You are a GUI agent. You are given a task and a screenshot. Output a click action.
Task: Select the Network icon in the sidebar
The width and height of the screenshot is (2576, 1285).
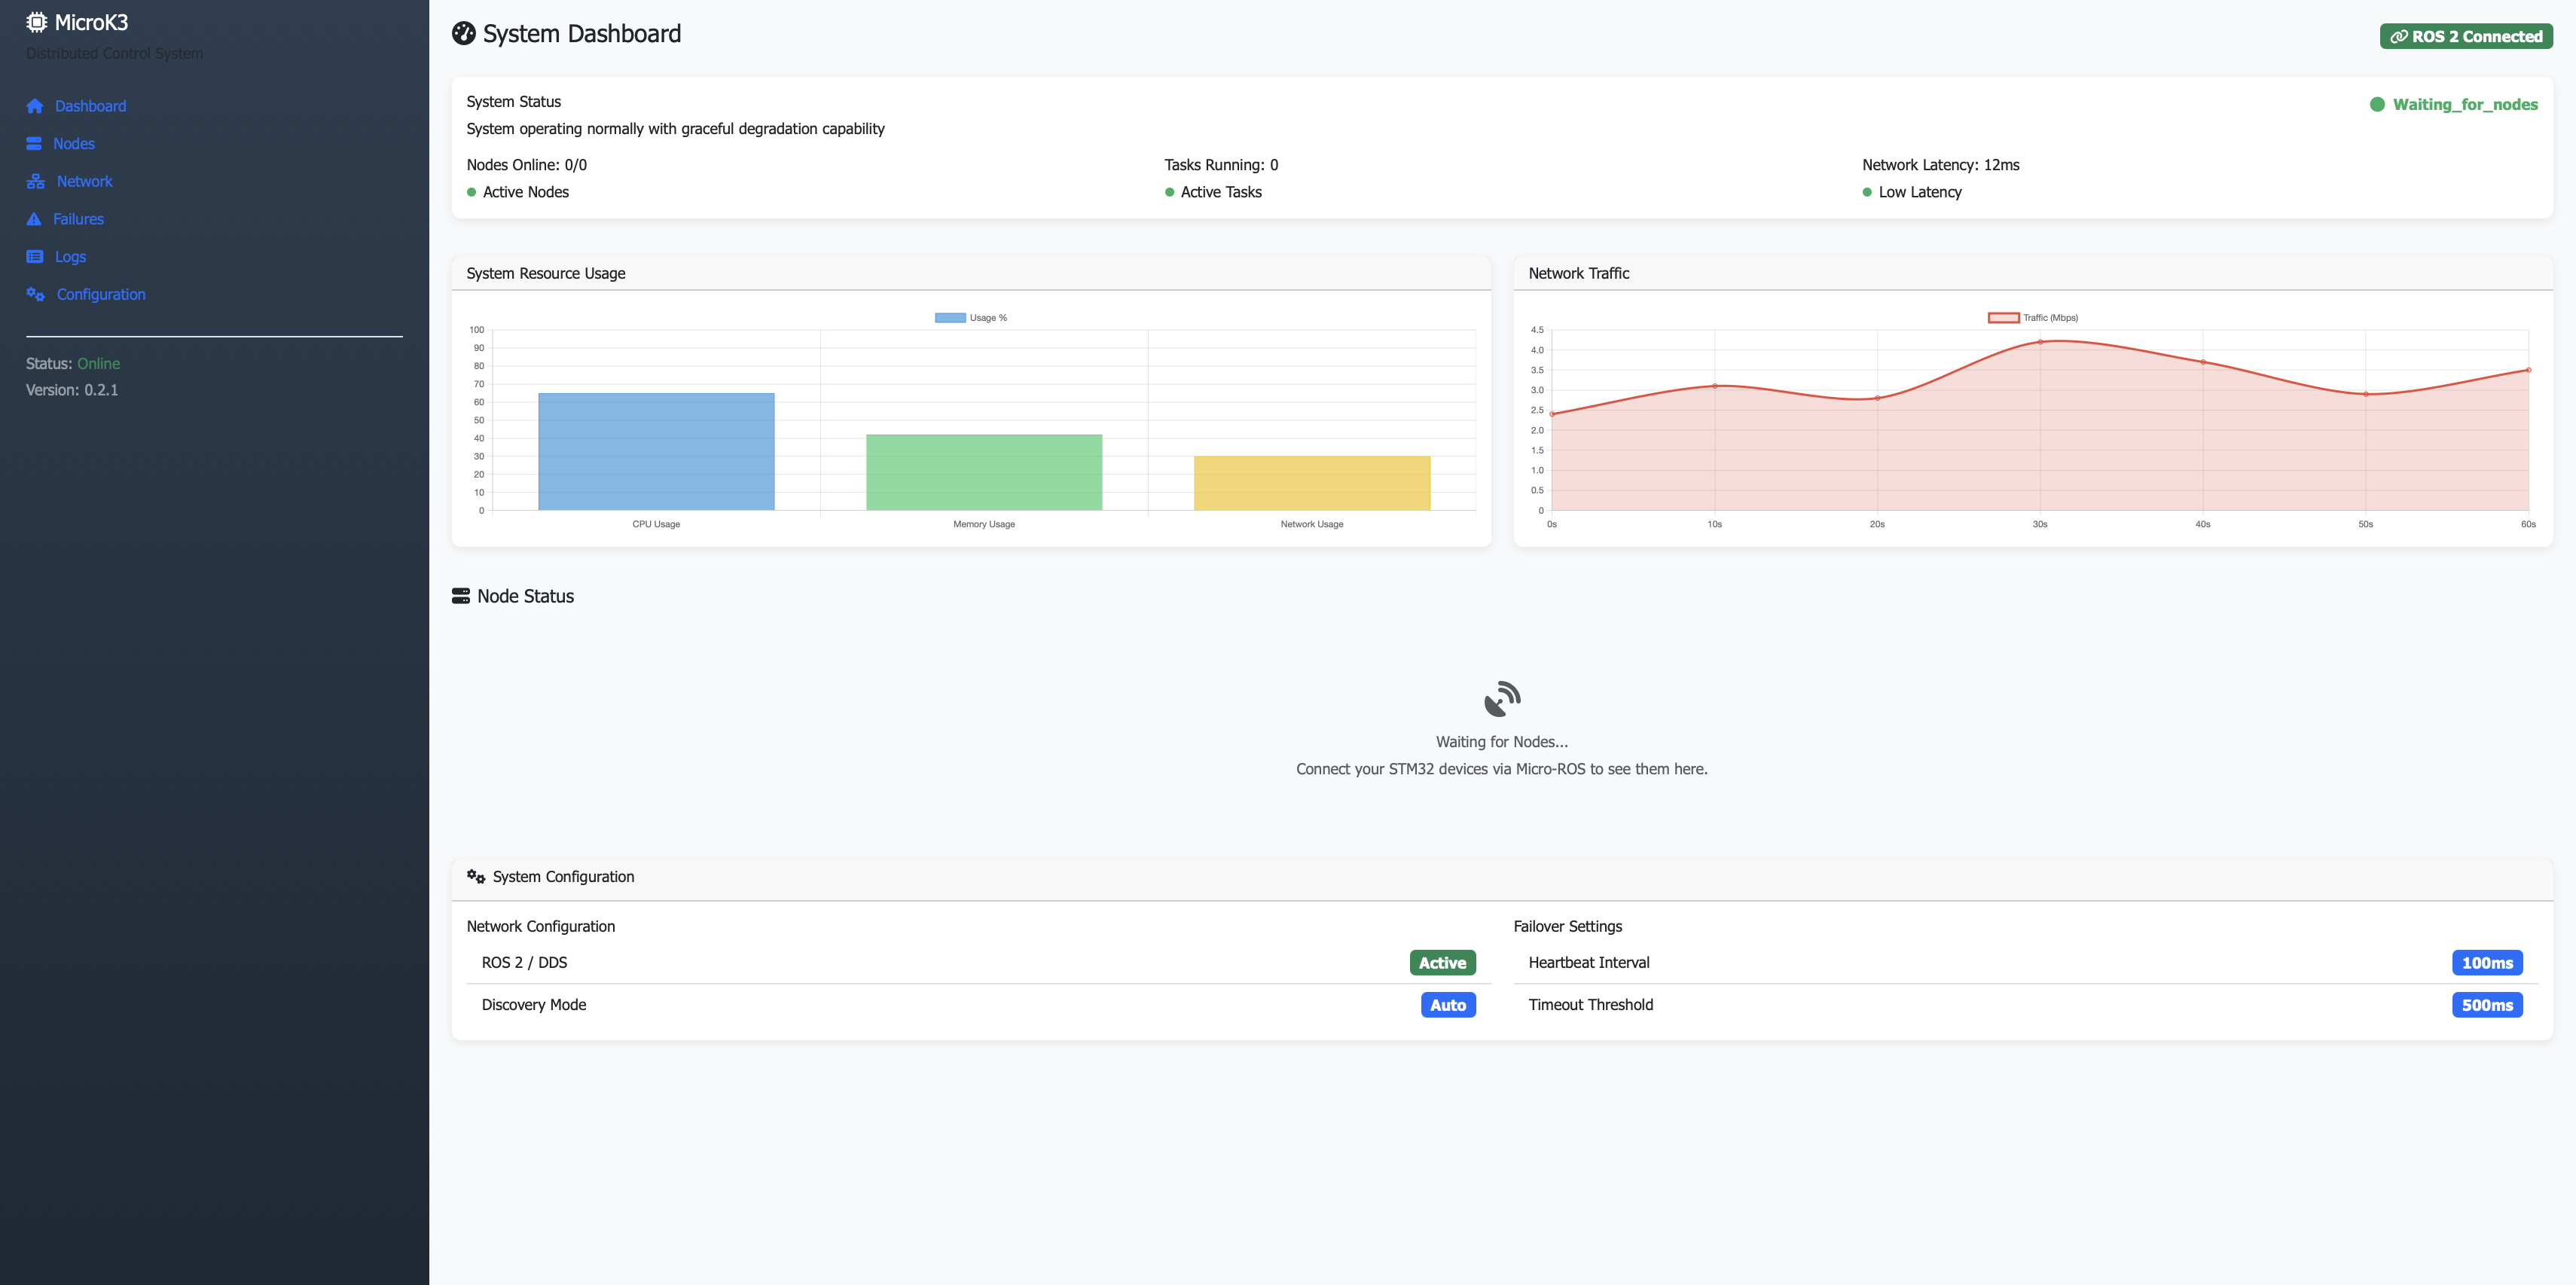pyautogui.click(x=35, y=181)
